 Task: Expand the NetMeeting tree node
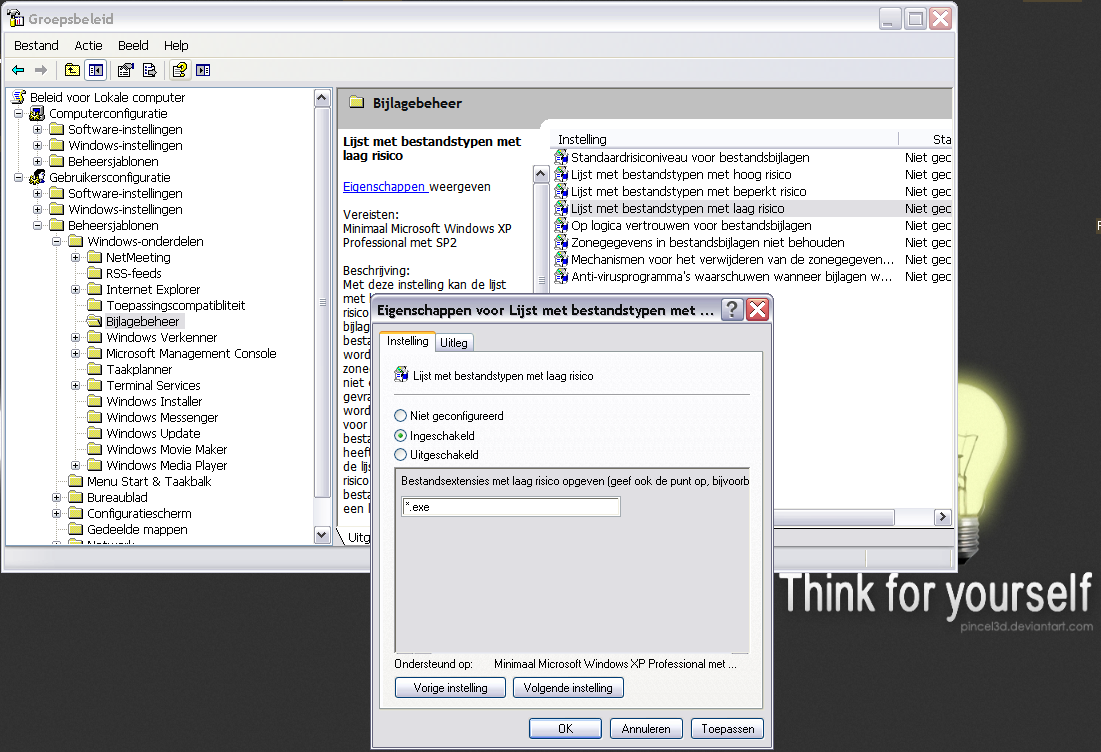point(76,258)
